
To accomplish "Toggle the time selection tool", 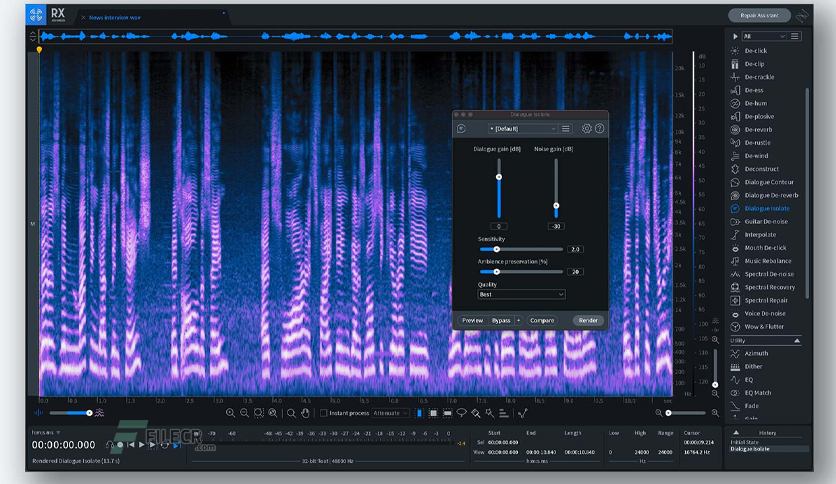I will 419,413.
